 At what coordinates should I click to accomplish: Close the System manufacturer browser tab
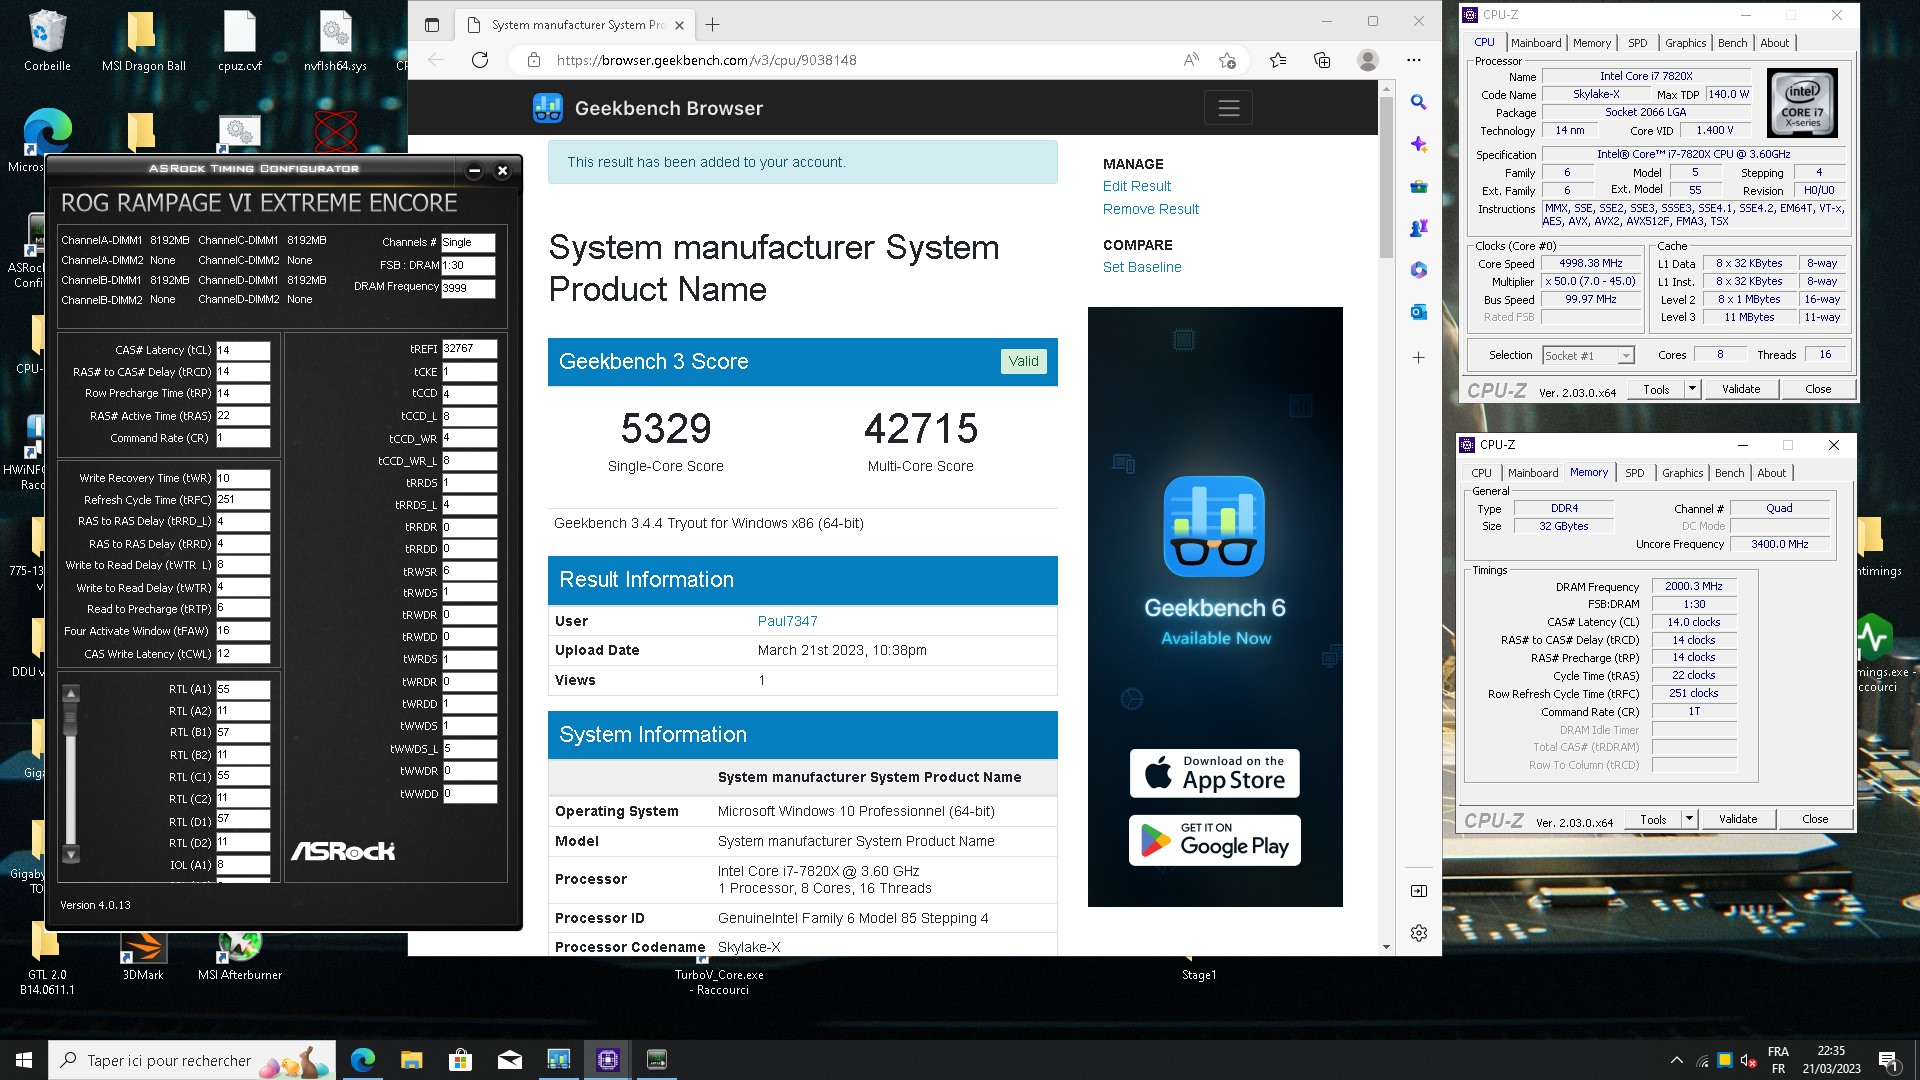[x=680, y=25]
